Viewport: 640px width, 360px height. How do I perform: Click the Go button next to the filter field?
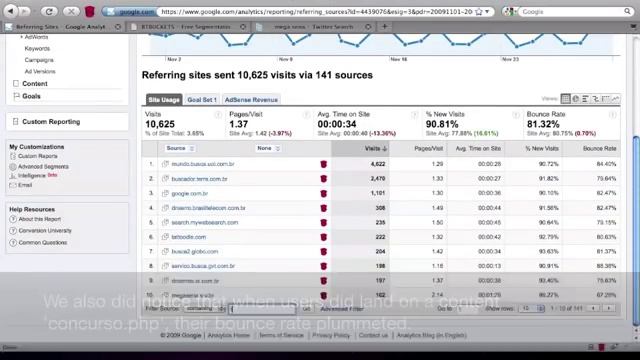click(307, 309)
